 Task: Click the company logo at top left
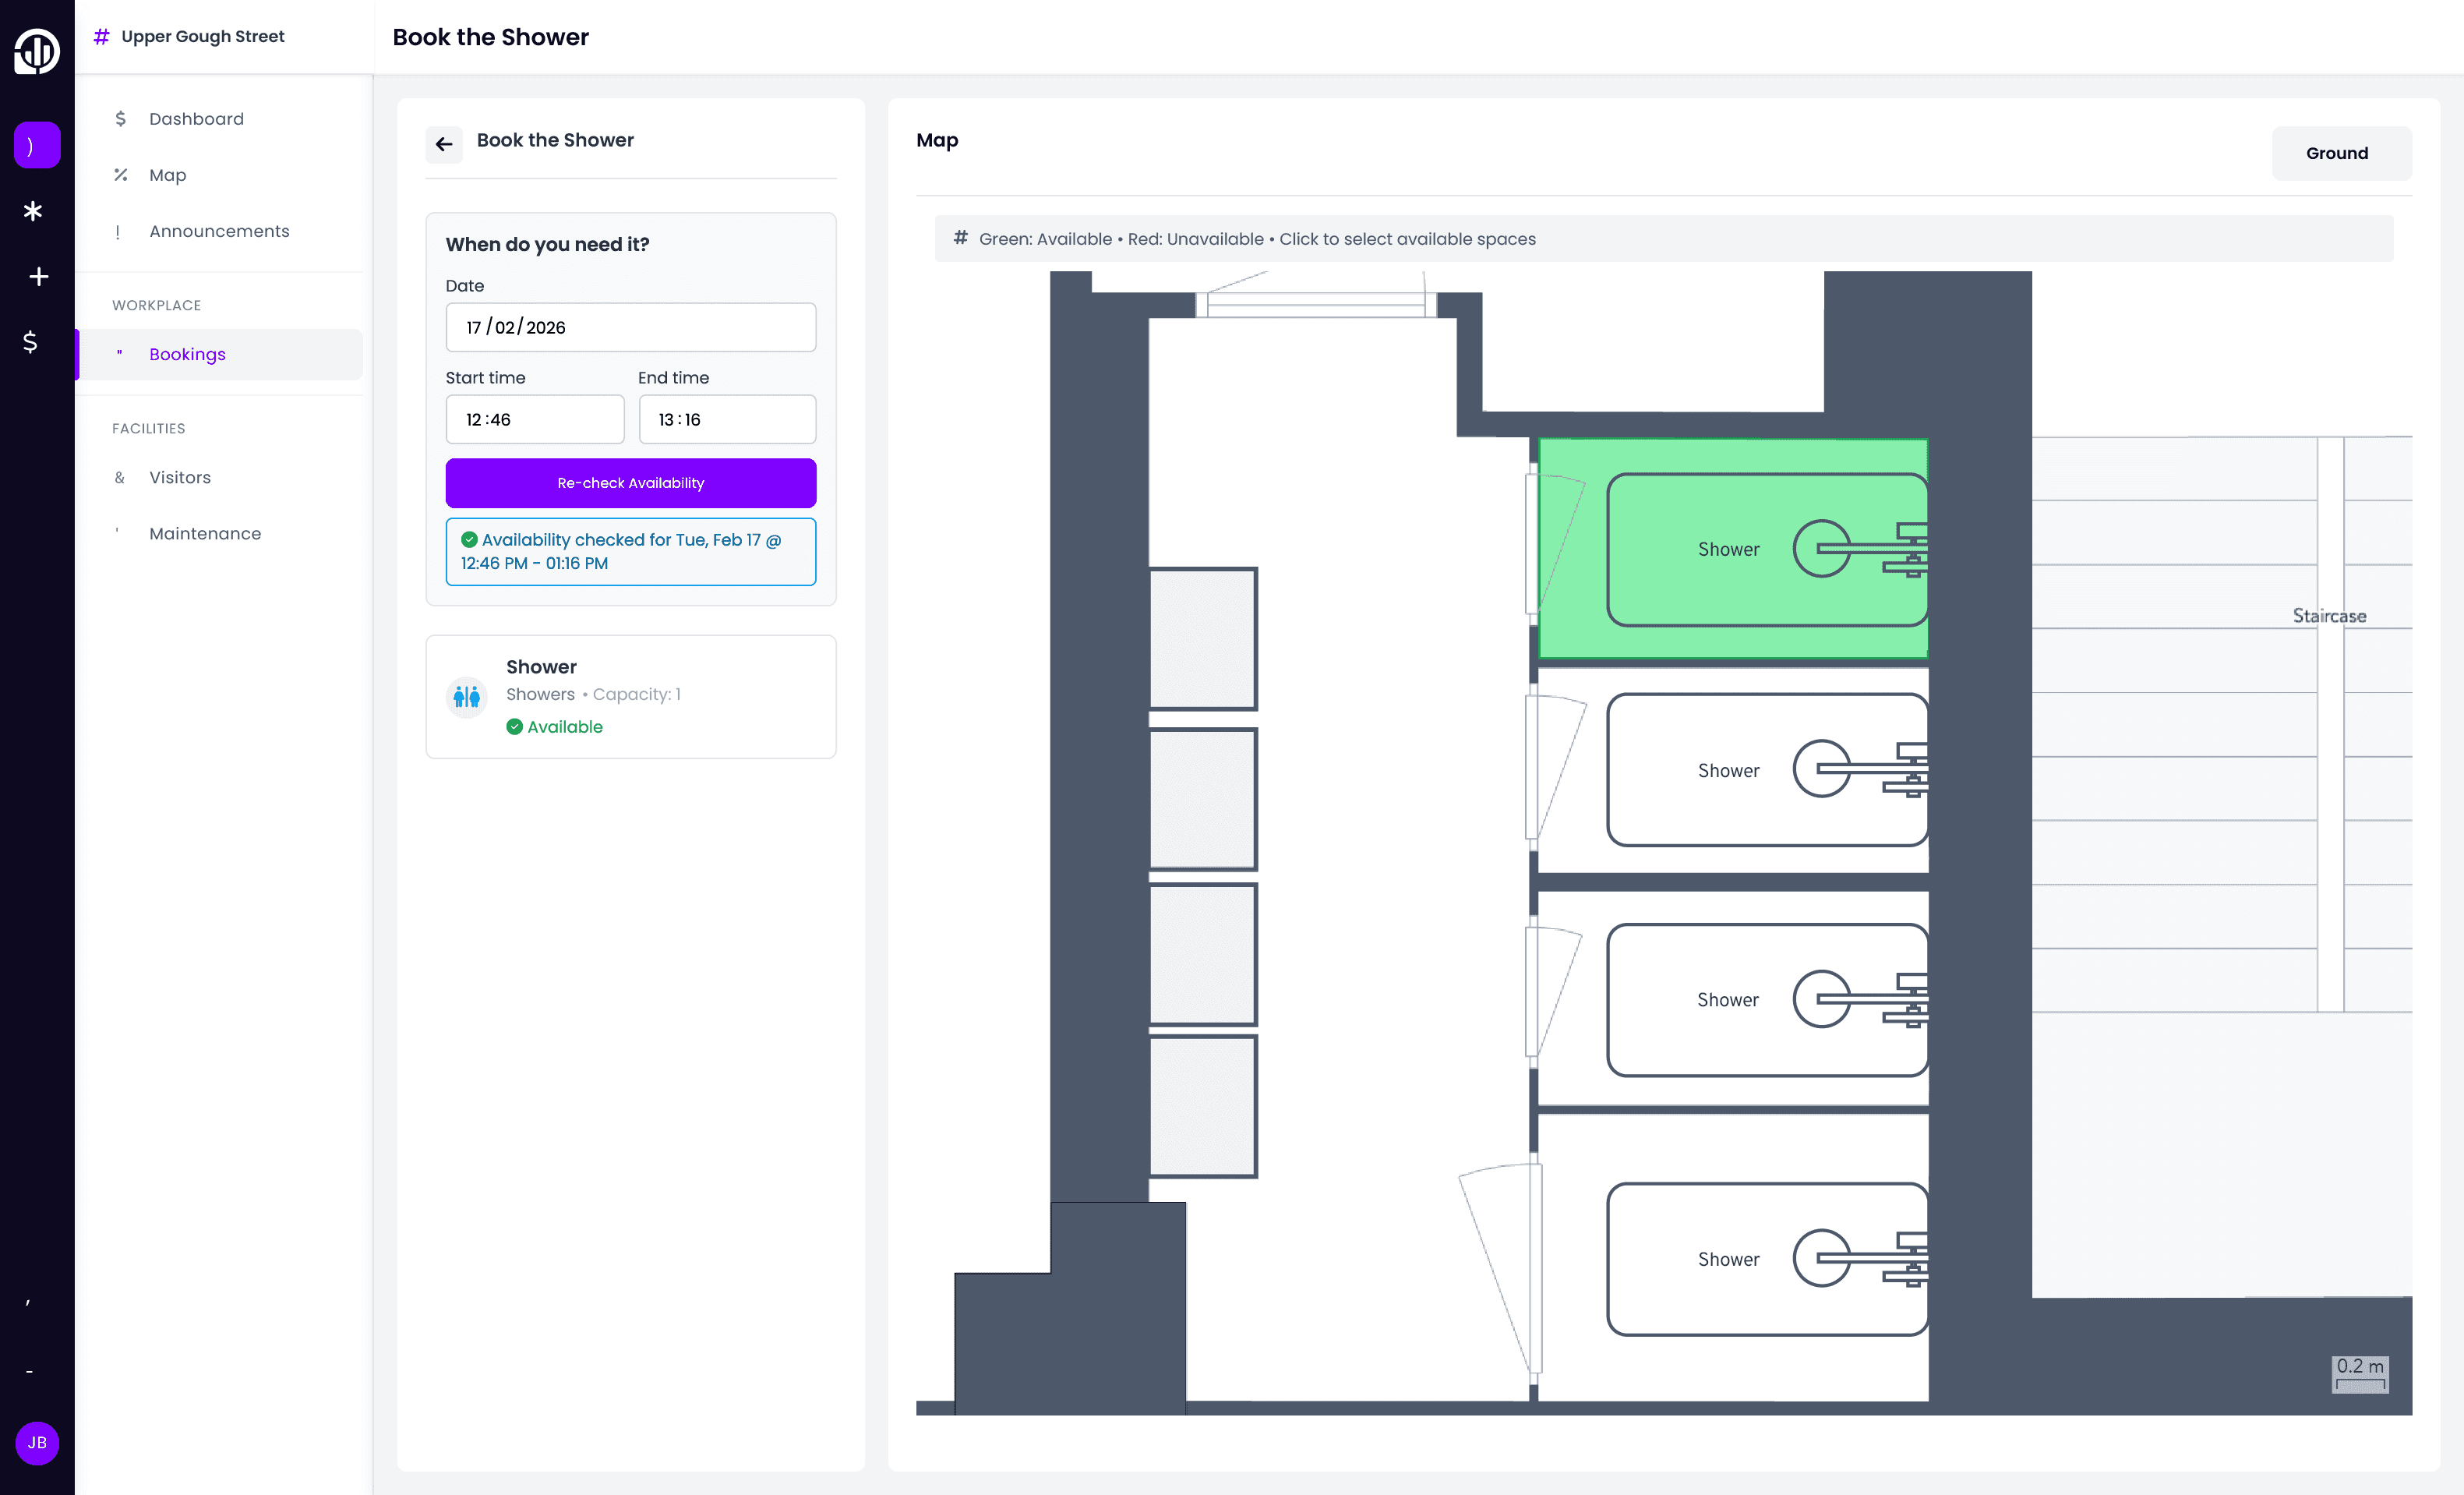(x=37, y=51)
